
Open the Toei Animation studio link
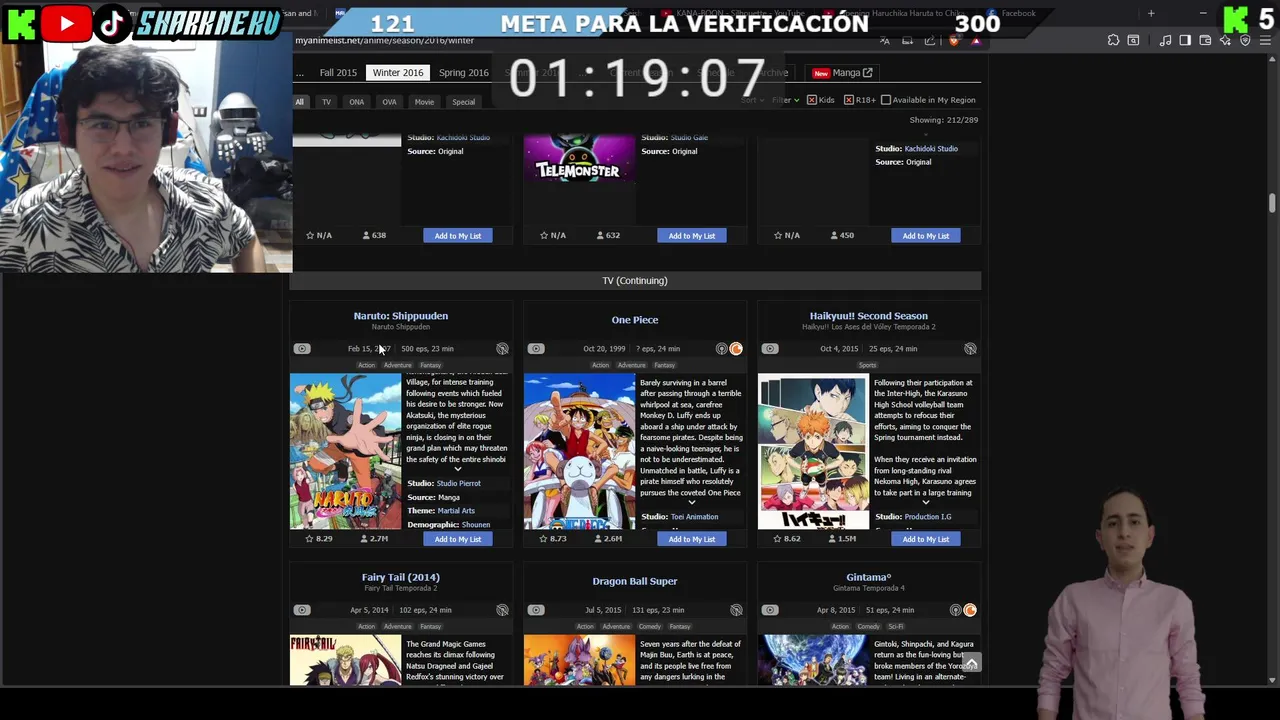tap(695, 517)
